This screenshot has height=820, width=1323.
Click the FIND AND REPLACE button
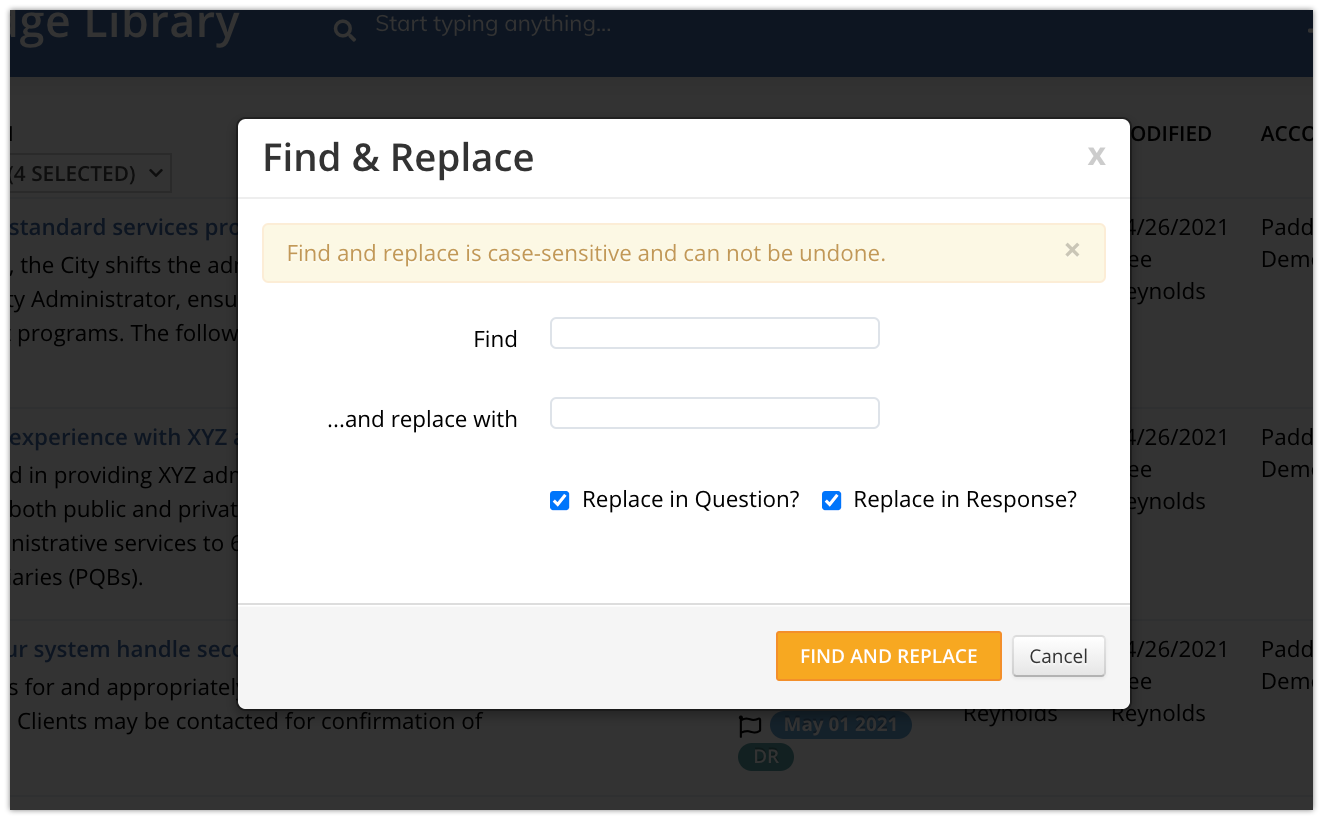889,656
